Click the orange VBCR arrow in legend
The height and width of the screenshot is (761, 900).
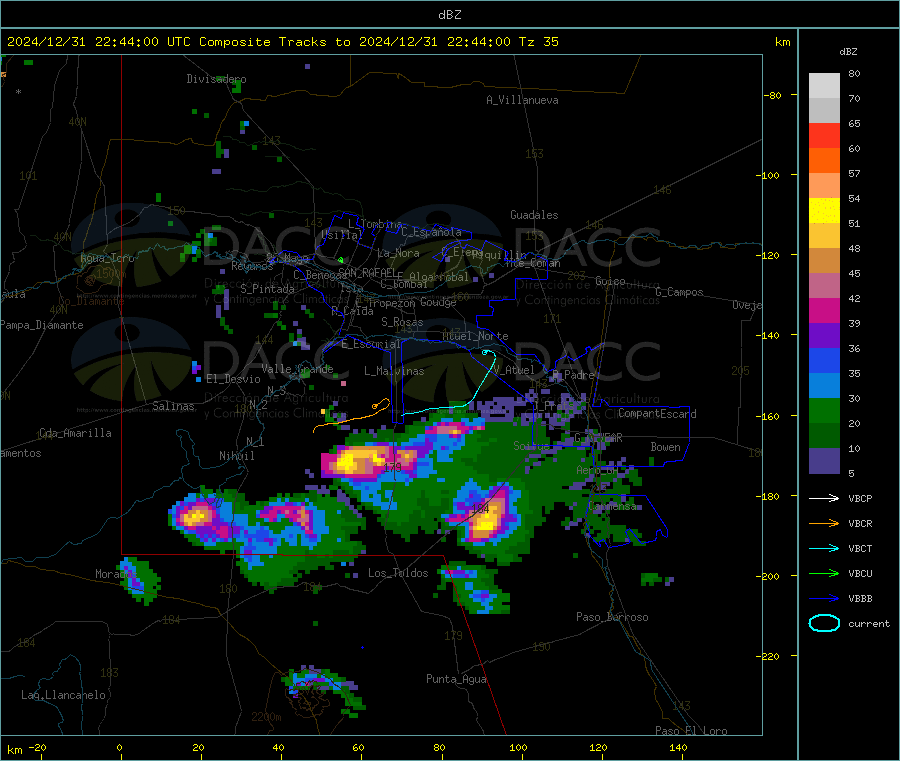(824, 523)
